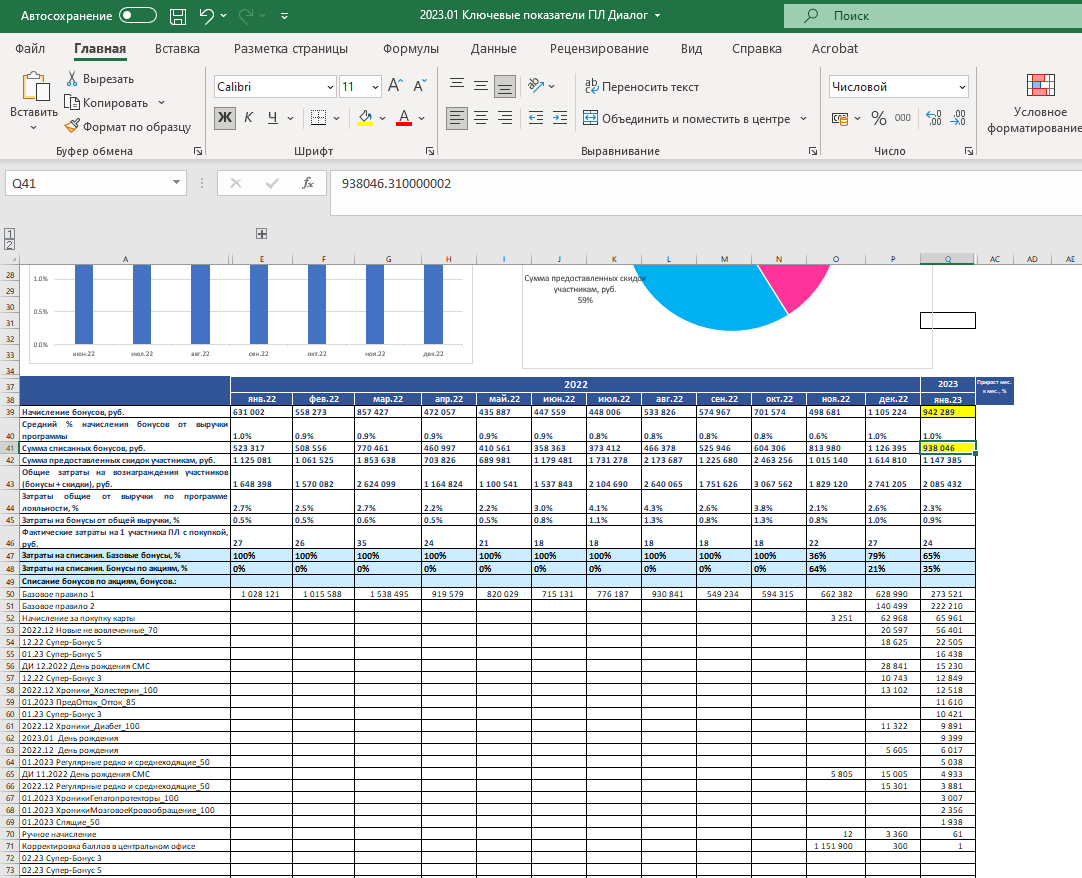Image resolution: width=1082 pixels, height=878 pixels.
Task: Switch to the Вставка ribbon tab
Action: 177,49
